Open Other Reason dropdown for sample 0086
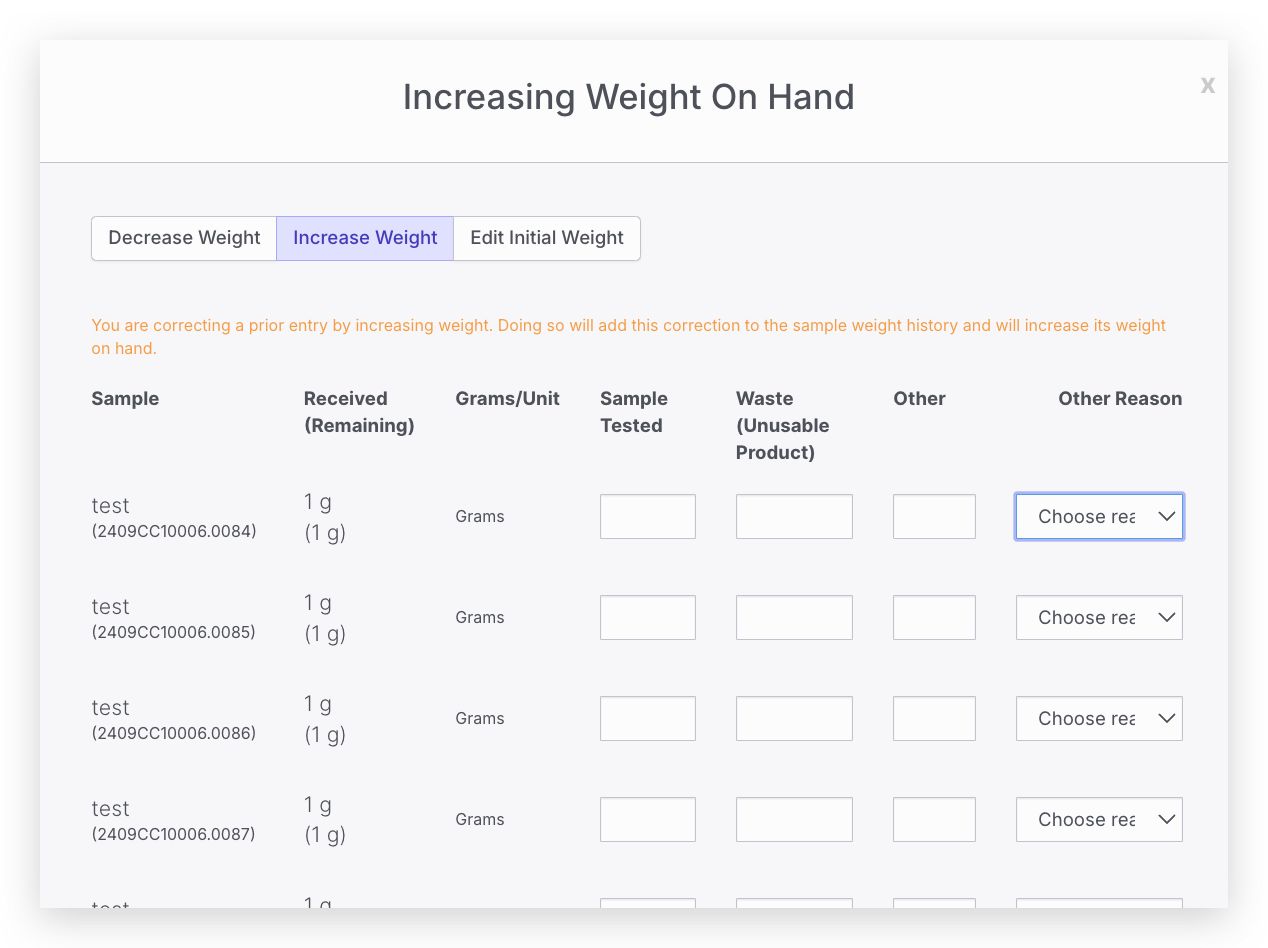This screenshot has height=948, width=1268. point(1099,719)
